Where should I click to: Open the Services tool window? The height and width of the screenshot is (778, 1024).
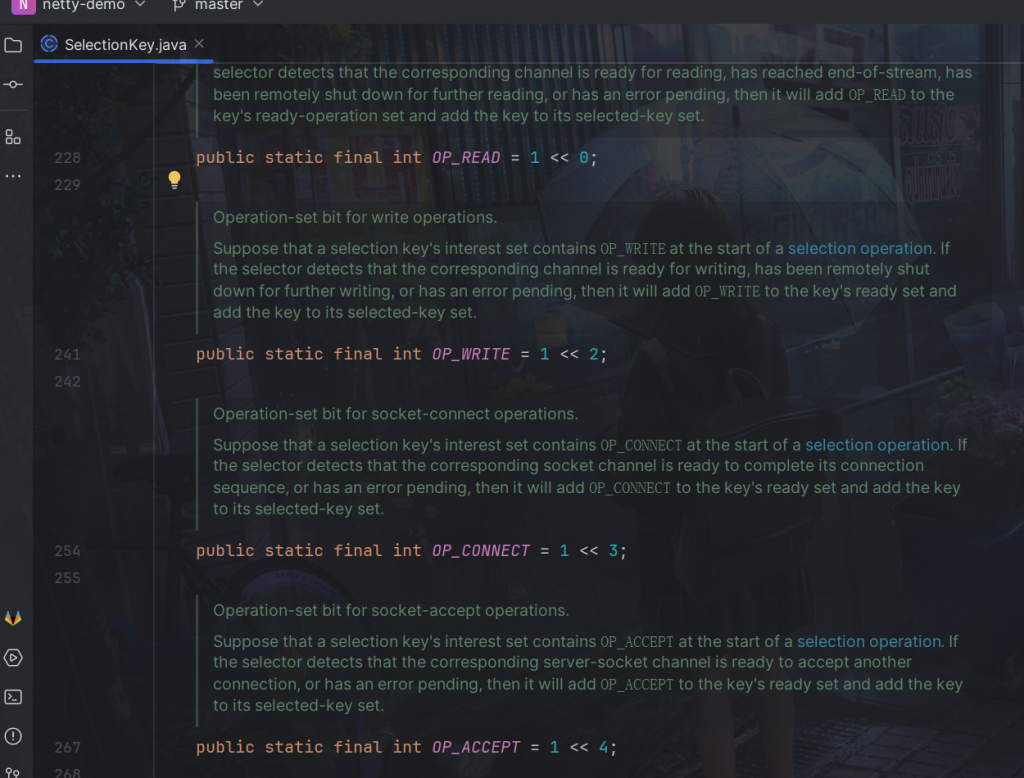click(x=13, y=658)
